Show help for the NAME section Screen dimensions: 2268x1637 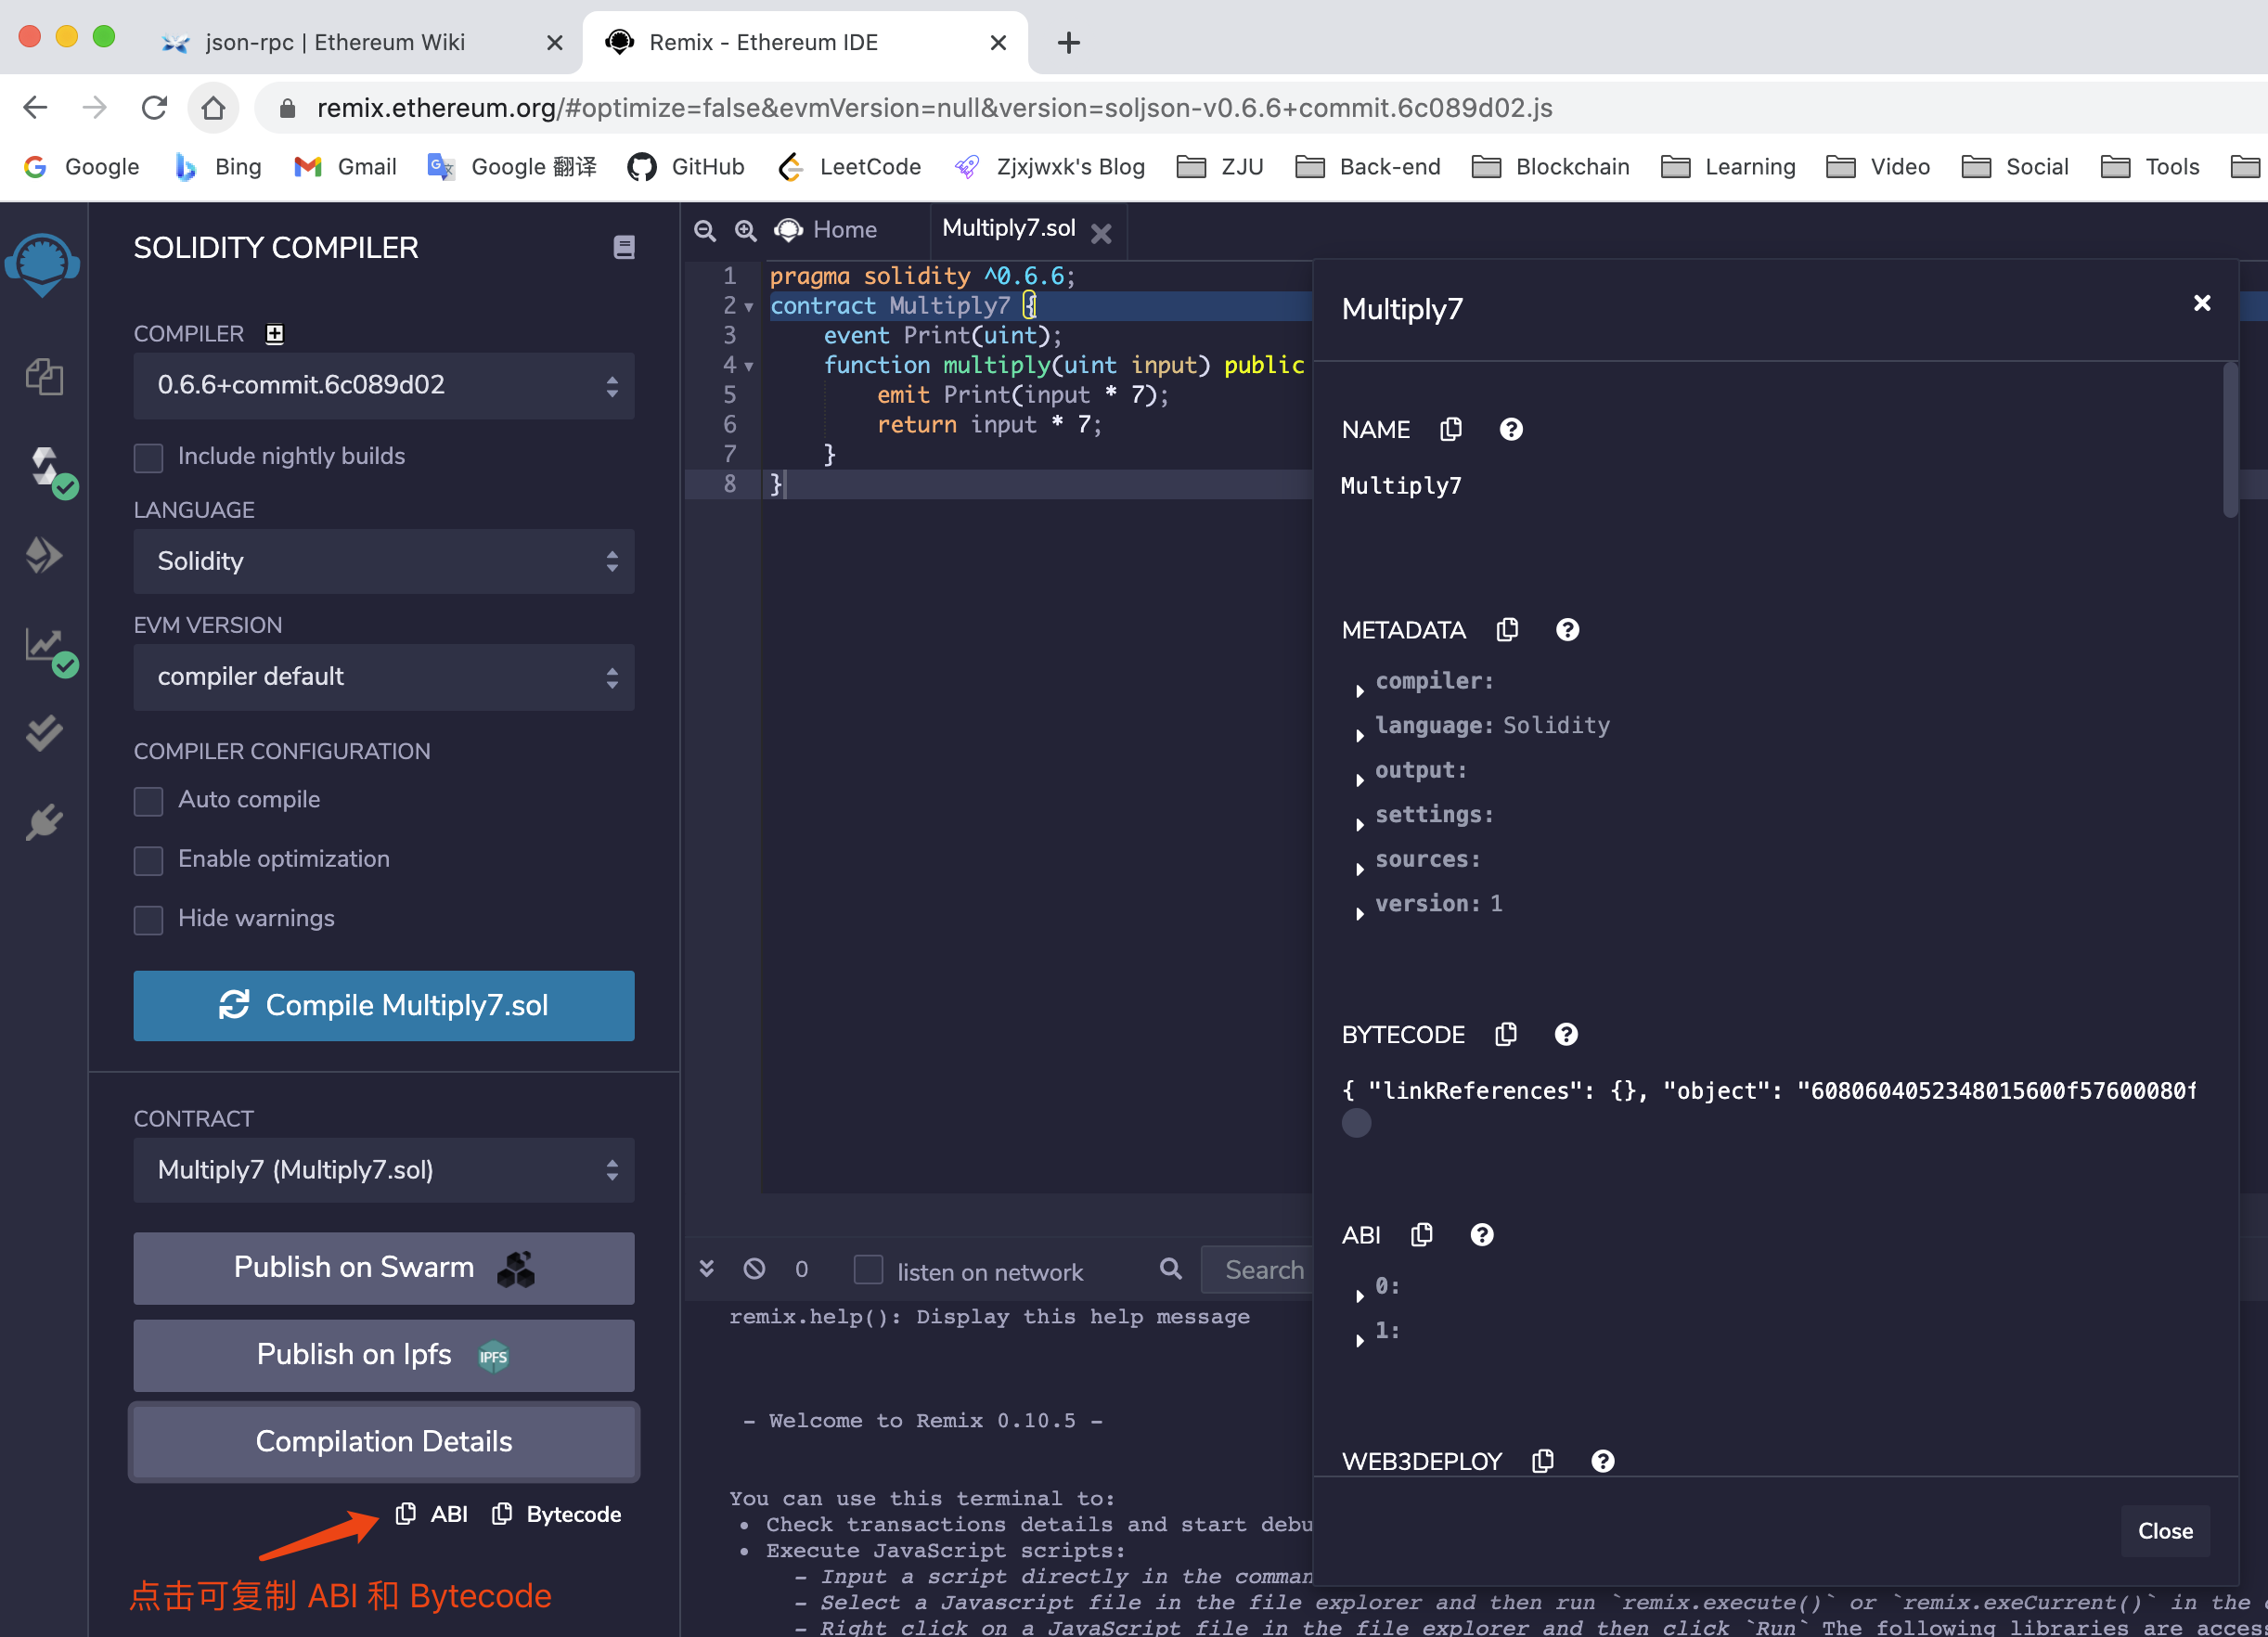pyautogui.click(x=1511, y=429)
